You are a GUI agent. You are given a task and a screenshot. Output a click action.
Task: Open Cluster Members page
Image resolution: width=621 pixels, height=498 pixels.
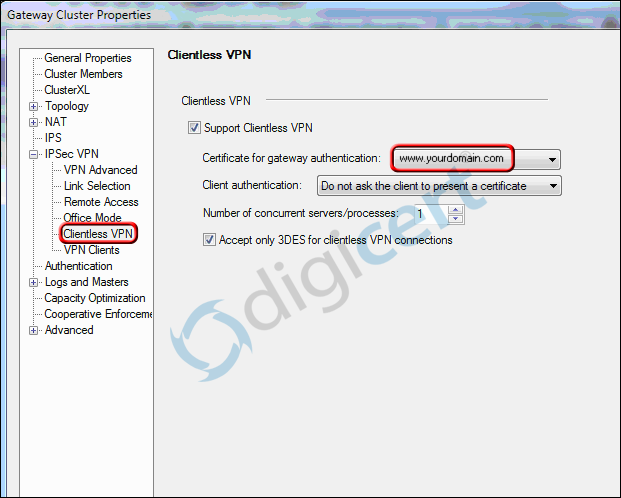[83, 74]
